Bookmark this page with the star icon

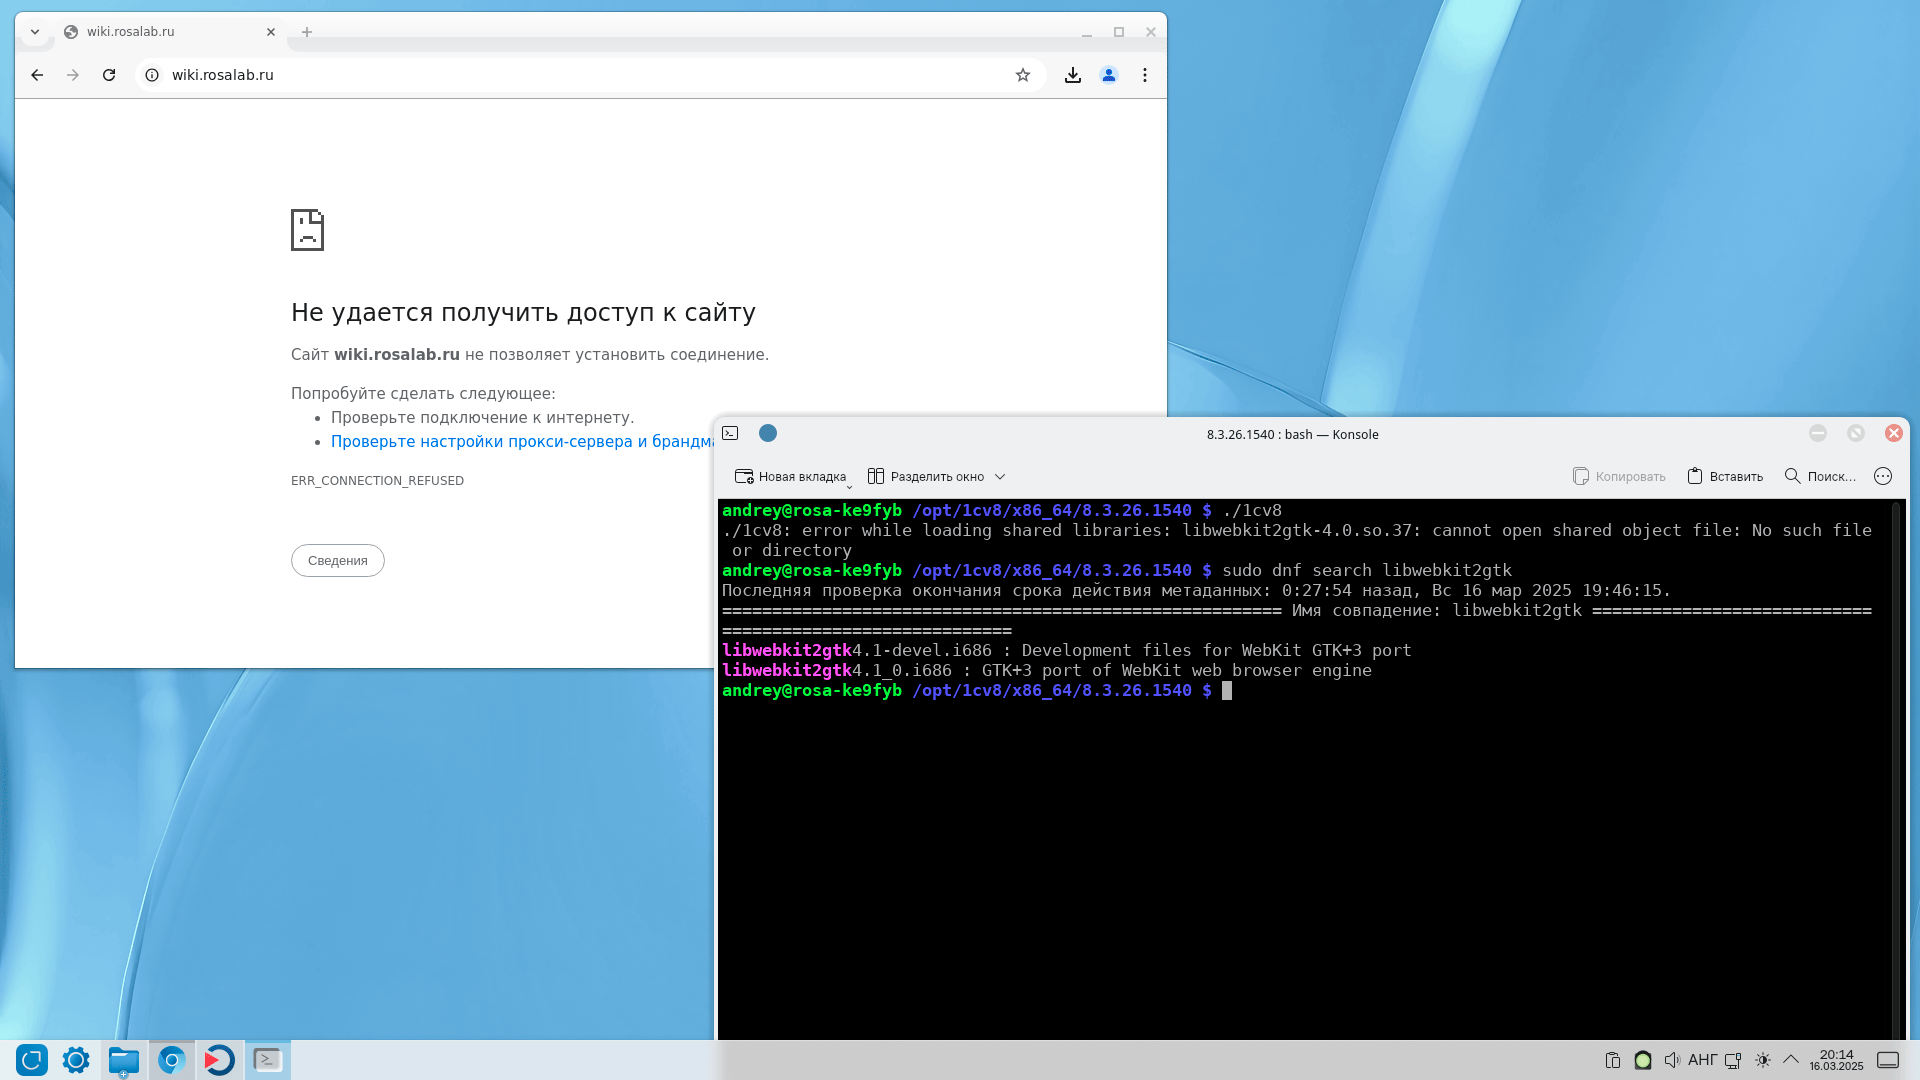click(1022, 75)
